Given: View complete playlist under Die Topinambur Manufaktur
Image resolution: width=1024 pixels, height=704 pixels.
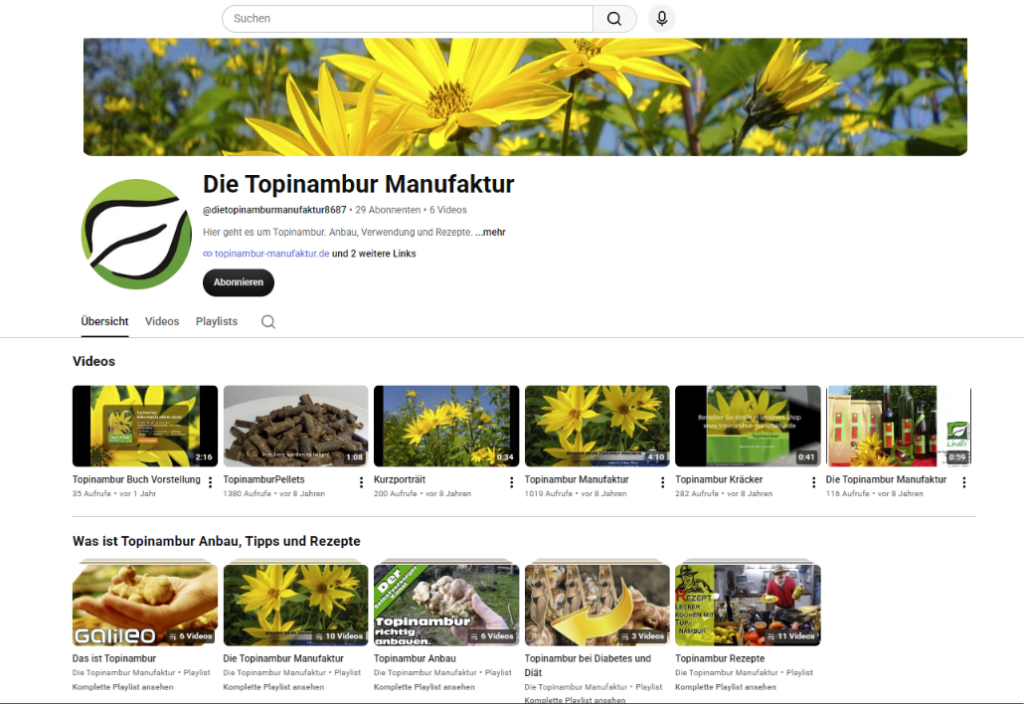Looking at the screenshot, I should click(274, 687).
